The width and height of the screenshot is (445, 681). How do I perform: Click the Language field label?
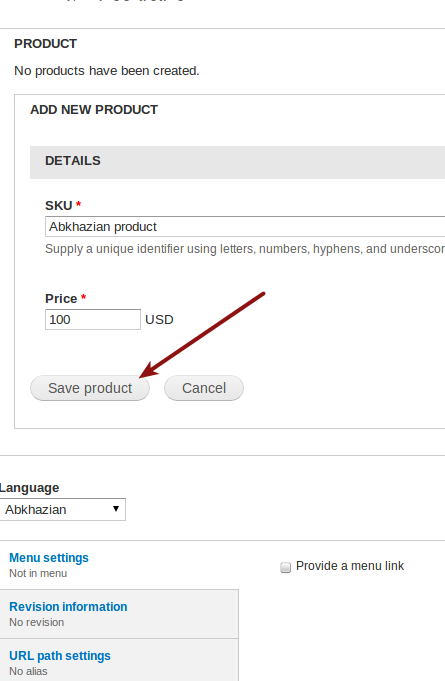30,488
